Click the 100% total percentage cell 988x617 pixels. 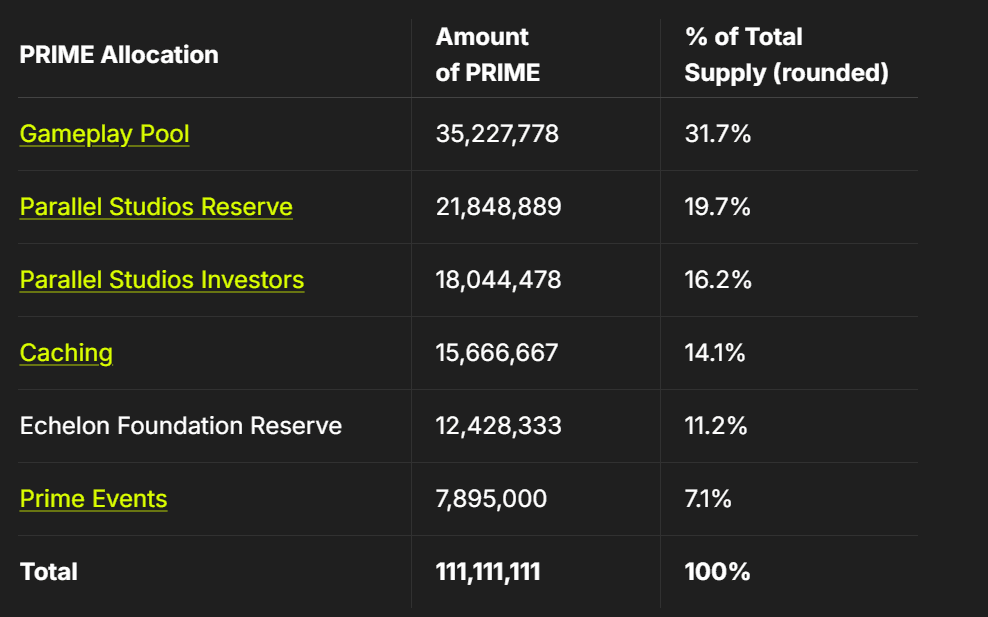pos(718,572)
